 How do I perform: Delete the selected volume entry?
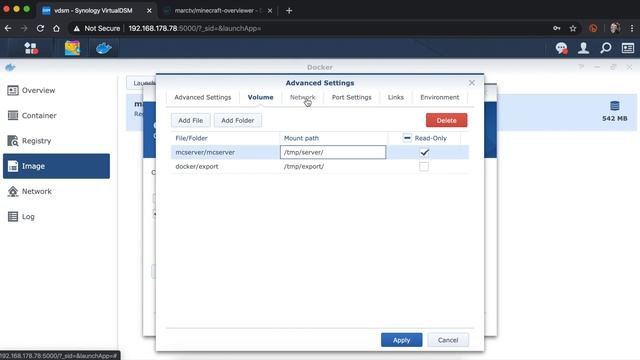pos(447,120)
